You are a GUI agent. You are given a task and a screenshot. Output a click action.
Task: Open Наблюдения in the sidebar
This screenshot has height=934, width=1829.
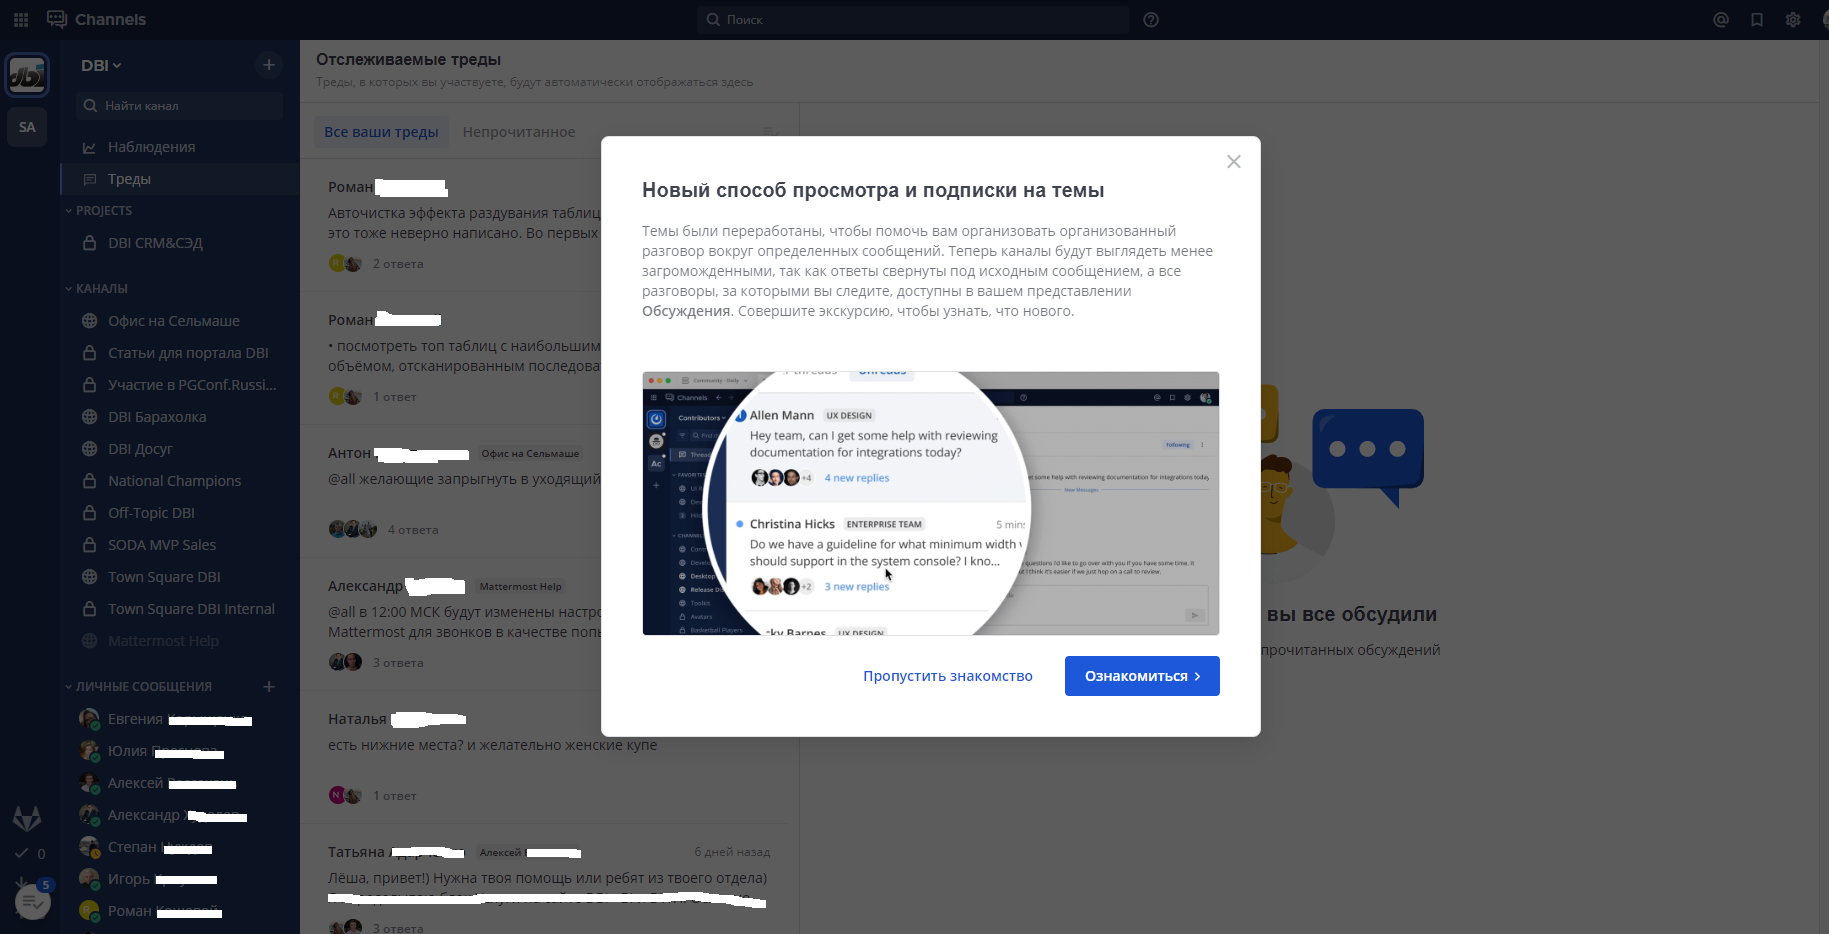(x=180, y=147)
